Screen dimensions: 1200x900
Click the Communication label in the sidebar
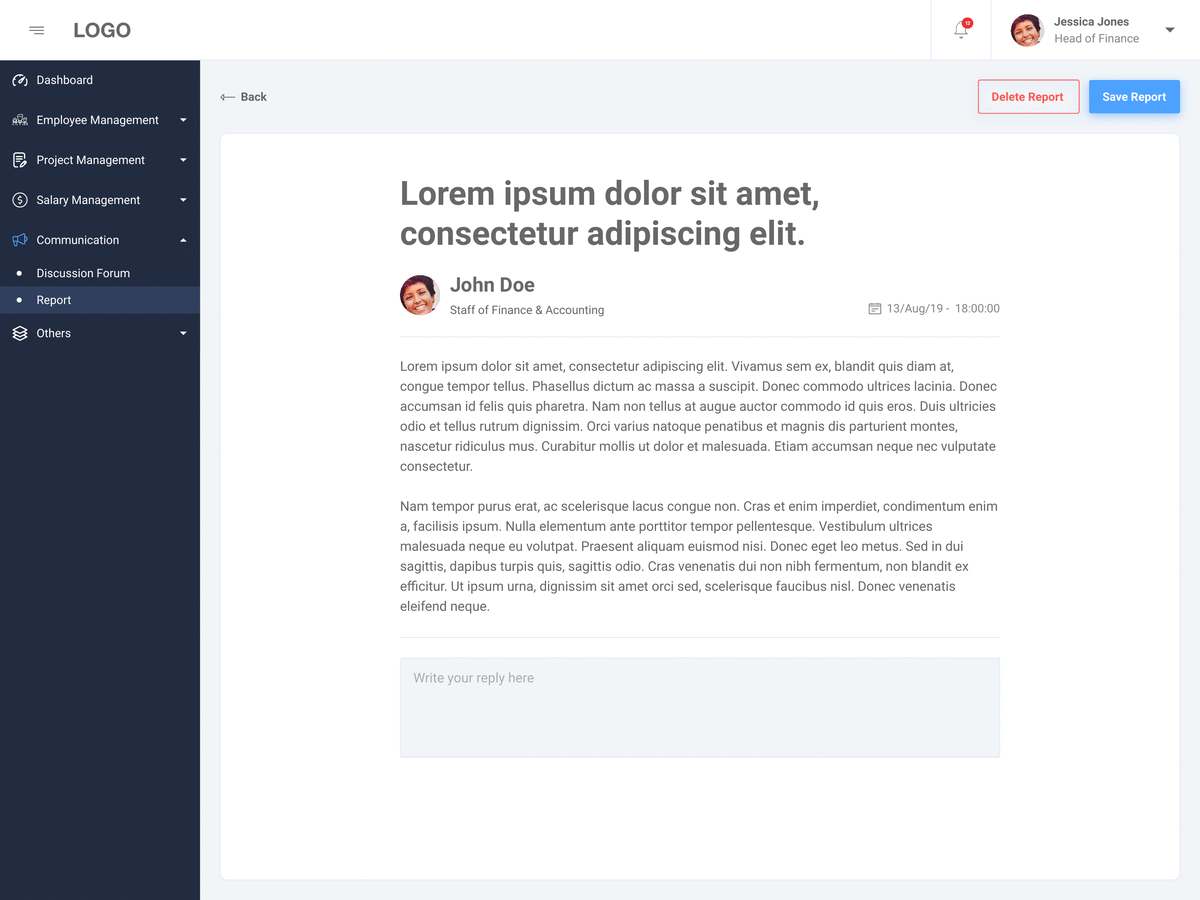(x=78, y=240)
